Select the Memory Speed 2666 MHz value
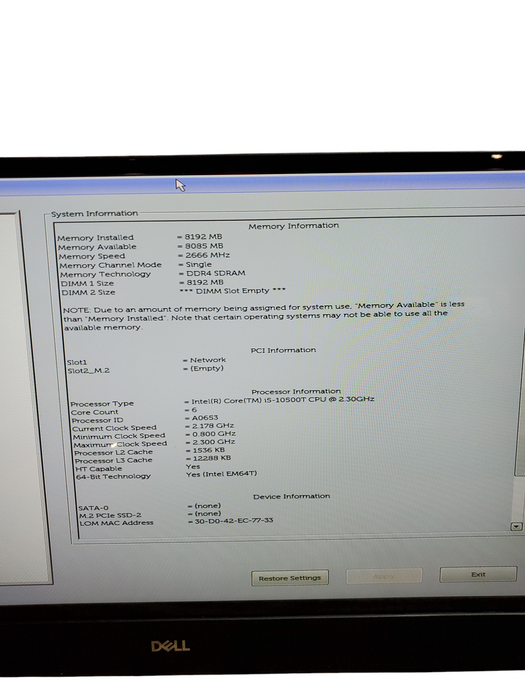This screenshot has height=700, width=525. (208, 255)
